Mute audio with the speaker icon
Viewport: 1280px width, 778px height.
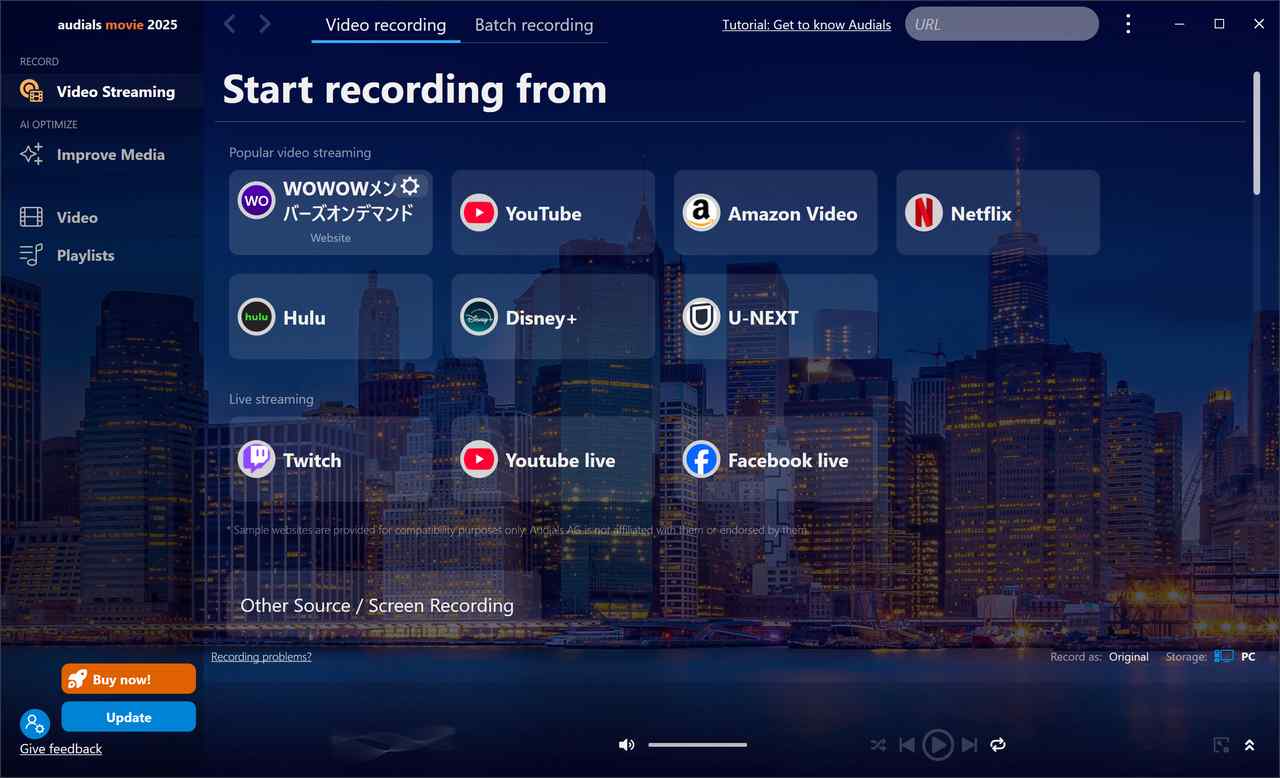626,744
